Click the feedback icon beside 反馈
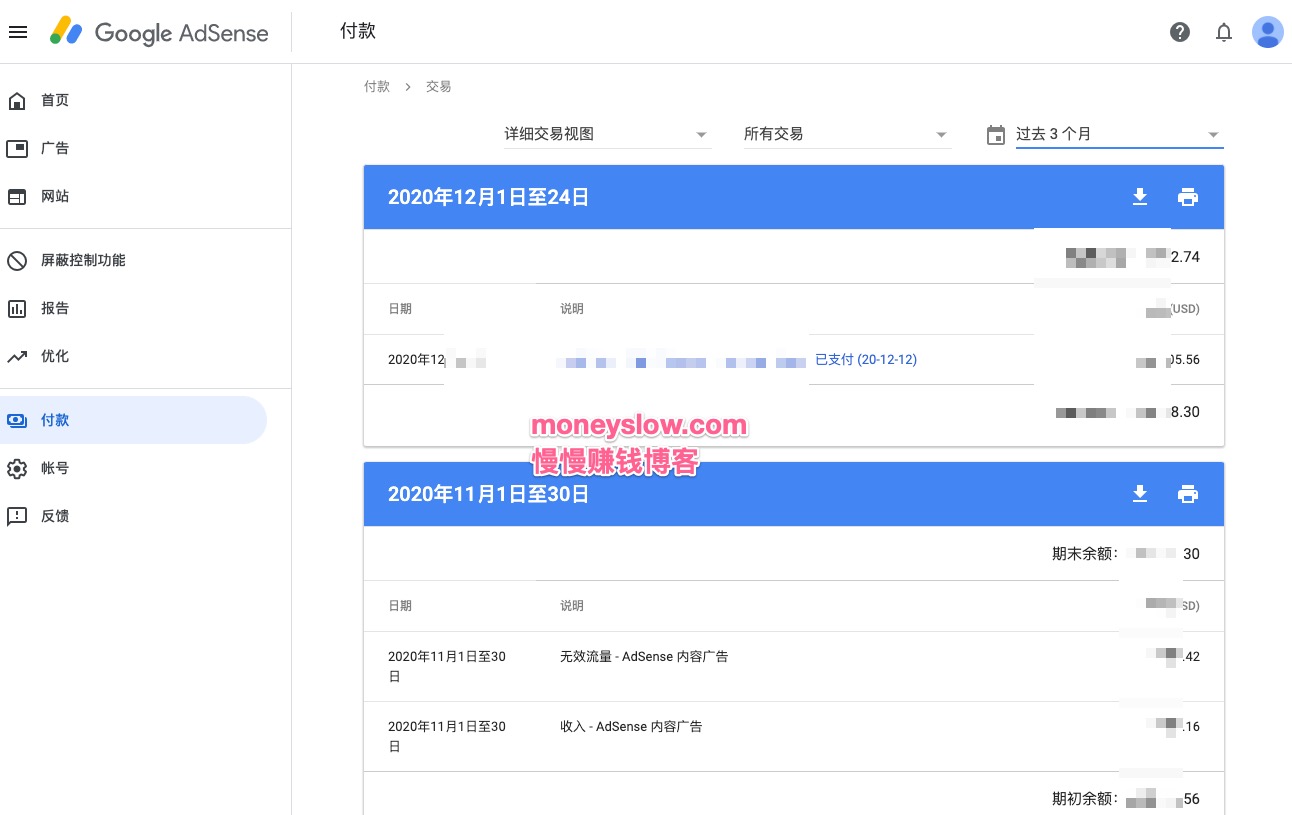The height and width of the screenshot is (815, 1292). (x=17, y=516)
